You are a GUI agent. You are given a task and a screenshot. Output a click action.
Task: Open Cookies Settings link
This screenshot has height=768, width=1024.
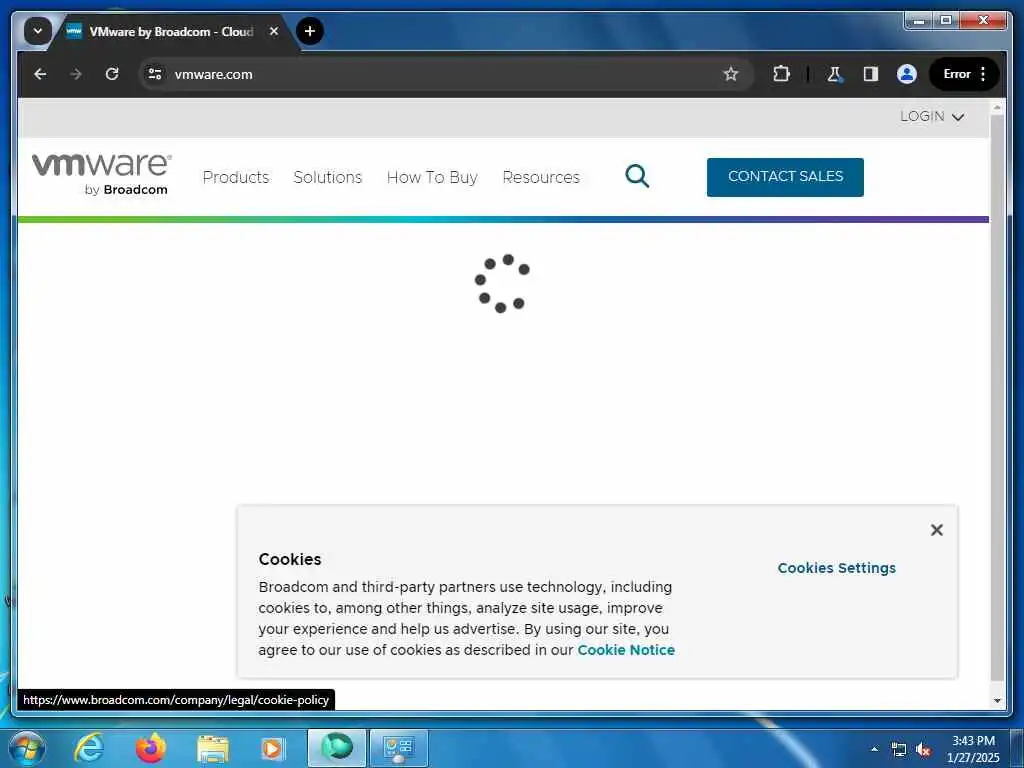tap(837, 568)
